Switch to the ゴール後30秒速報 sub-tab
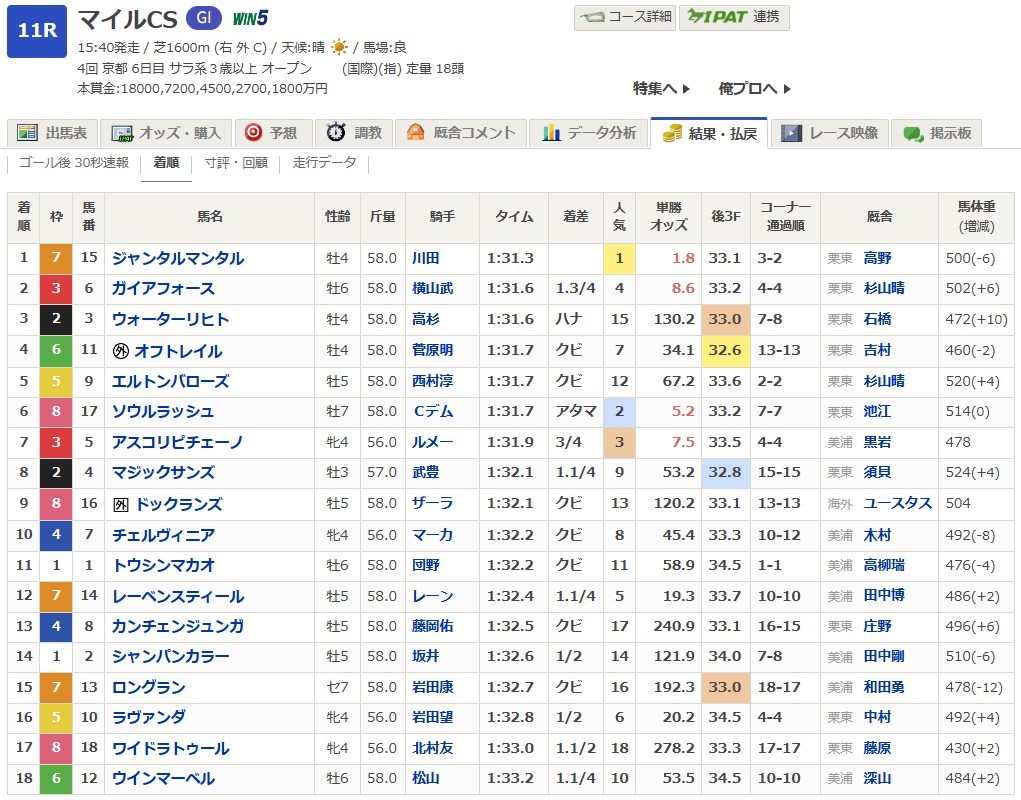Viewport: 1021px width, 800px height. coord(74,163)
